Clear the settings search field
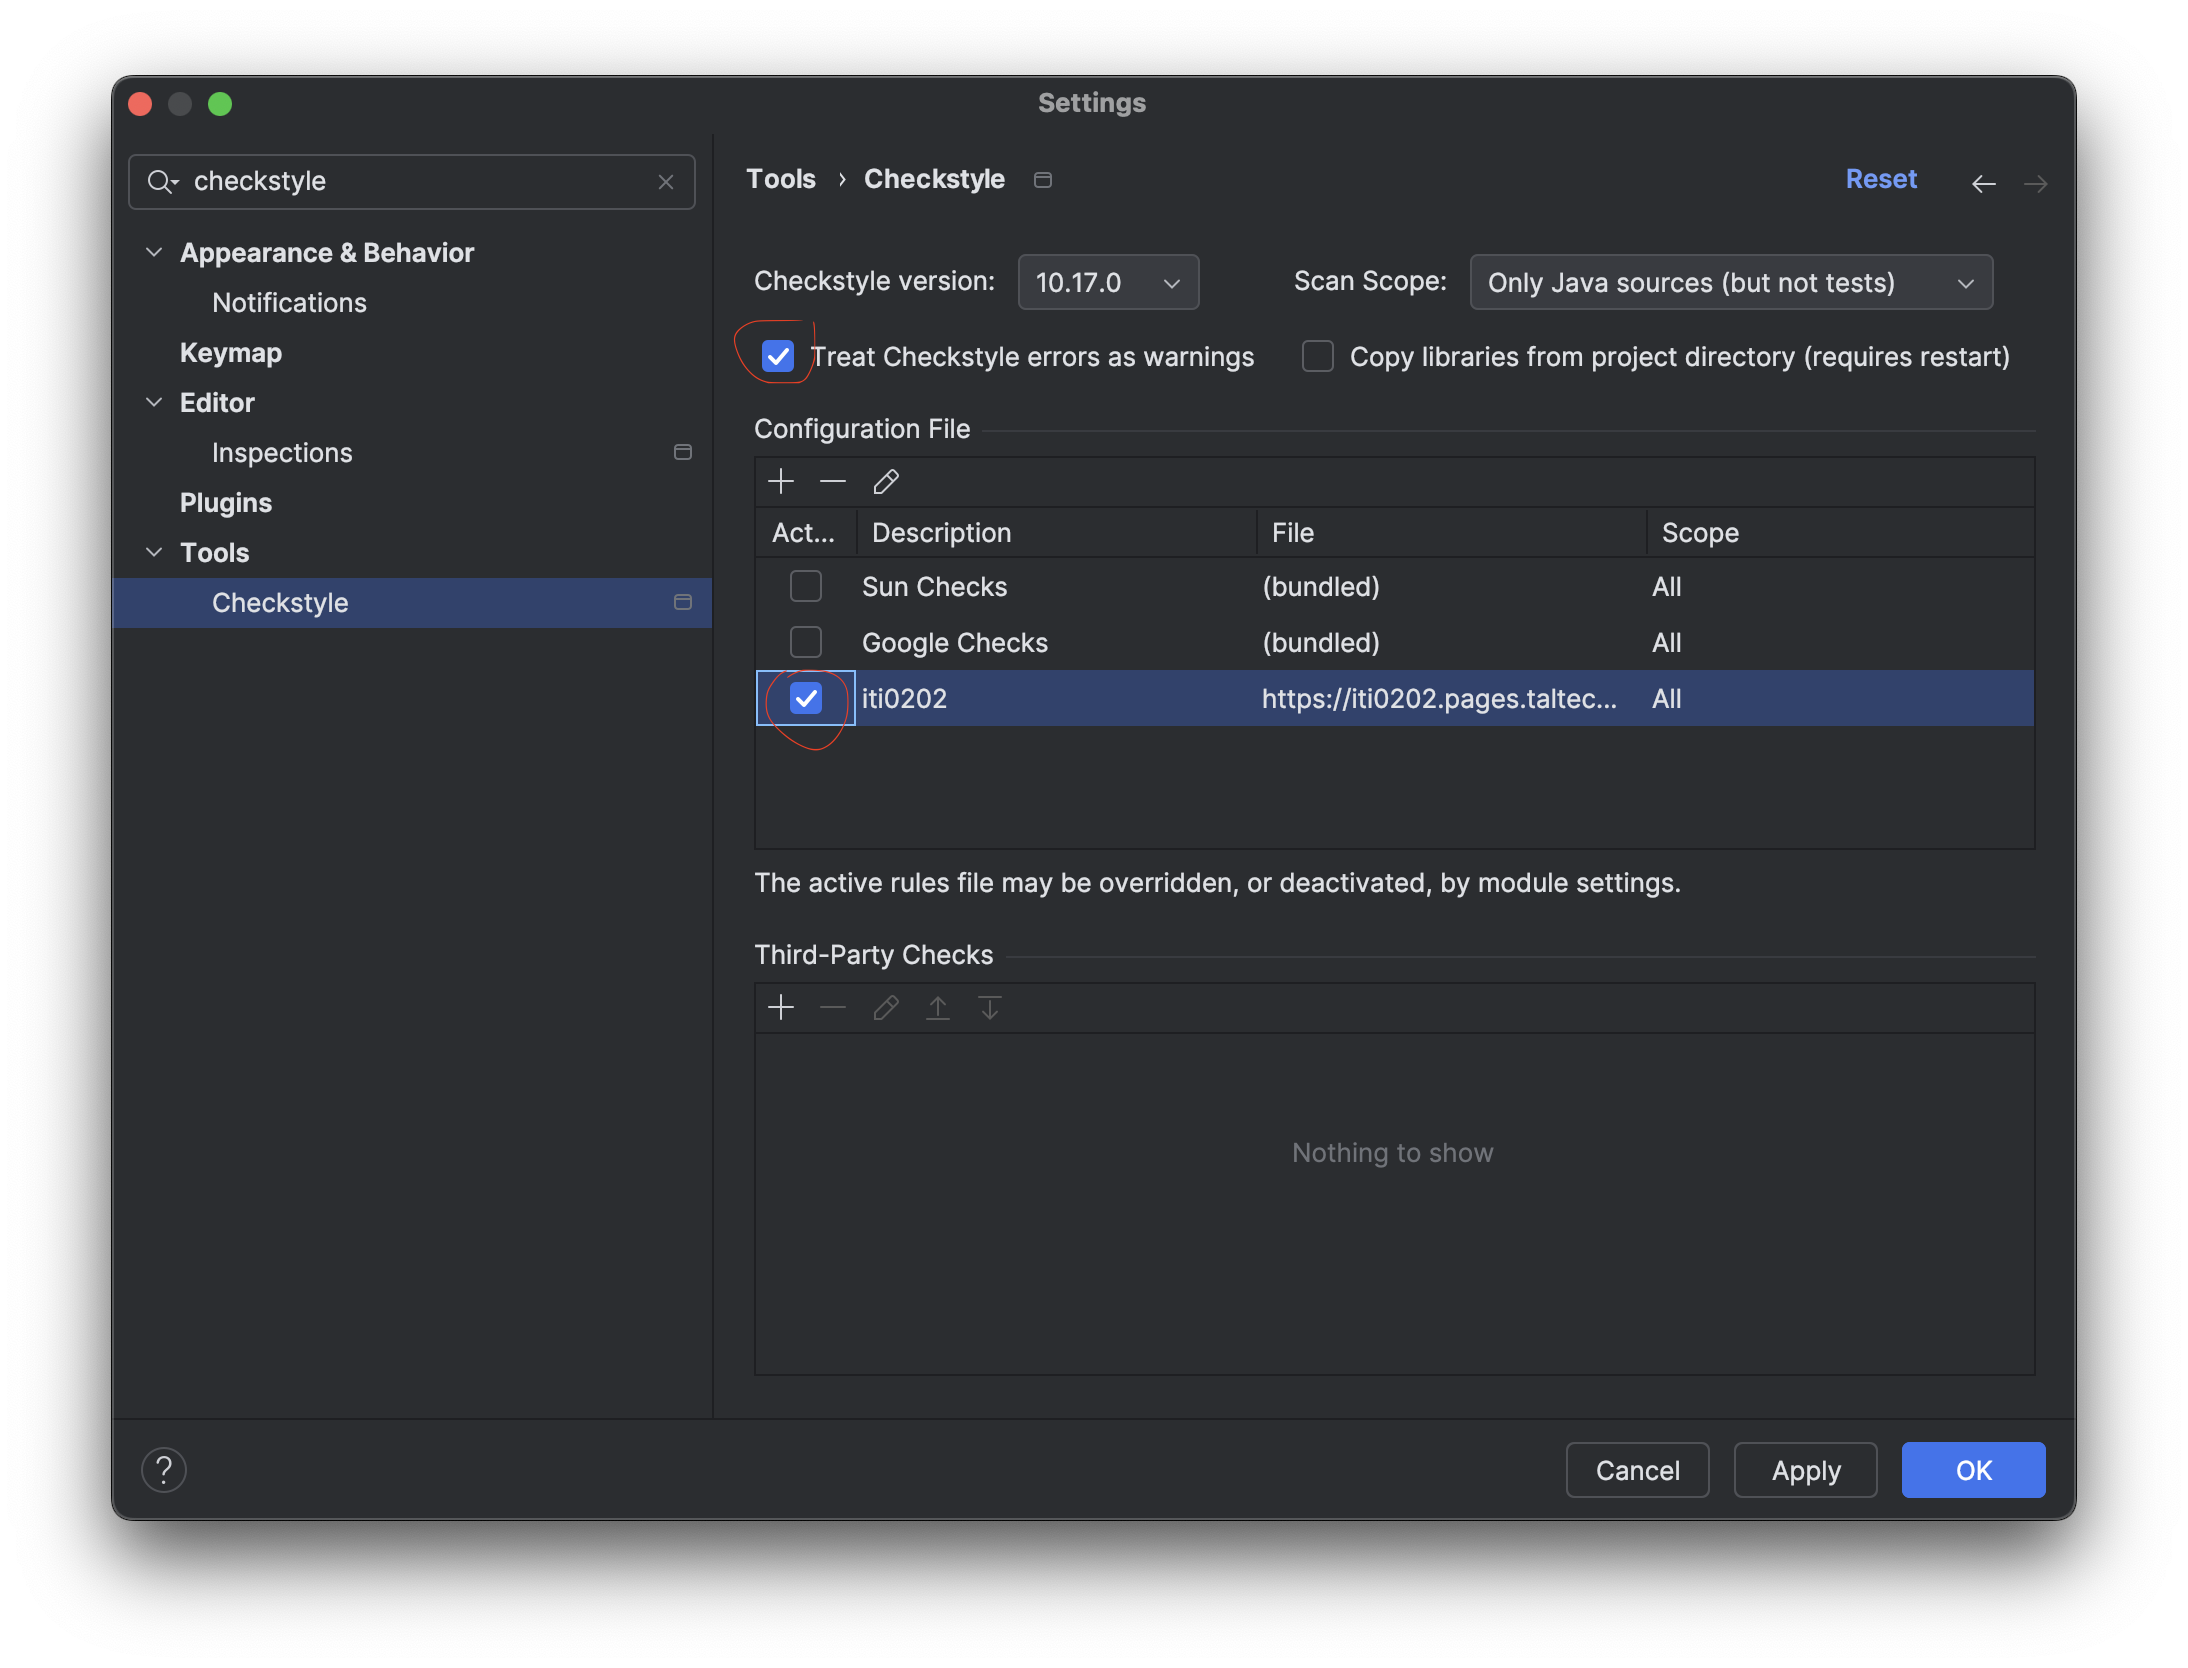 point(666,182)
